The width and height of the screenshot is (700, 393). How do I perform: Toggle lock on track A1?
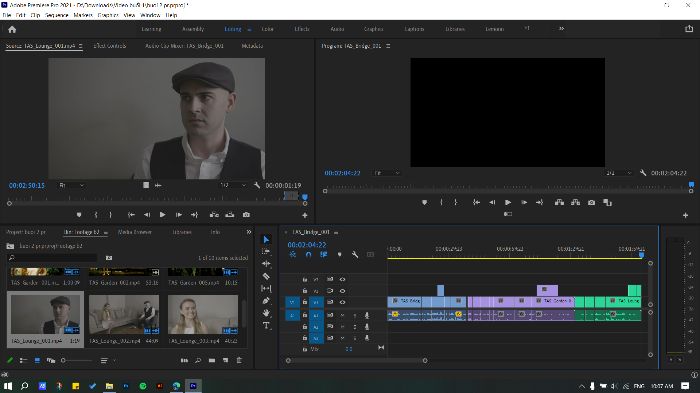[305, 315]
